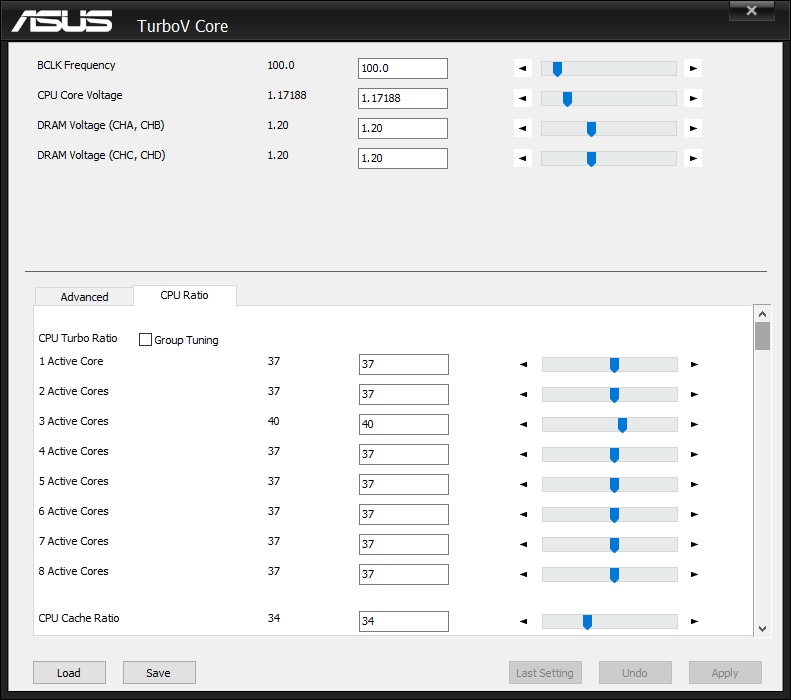The width and height of the screenshot is (791, 700).
Task: Focus the 3 Active Cores input field
Action: (x=404, y=424)
